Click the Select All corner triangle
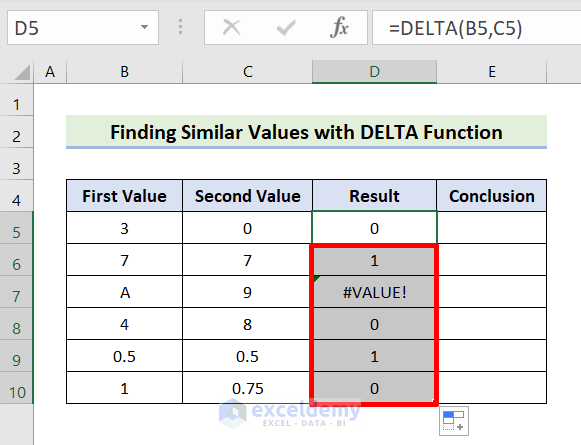581x445 pixels. (x=22, y=72)
